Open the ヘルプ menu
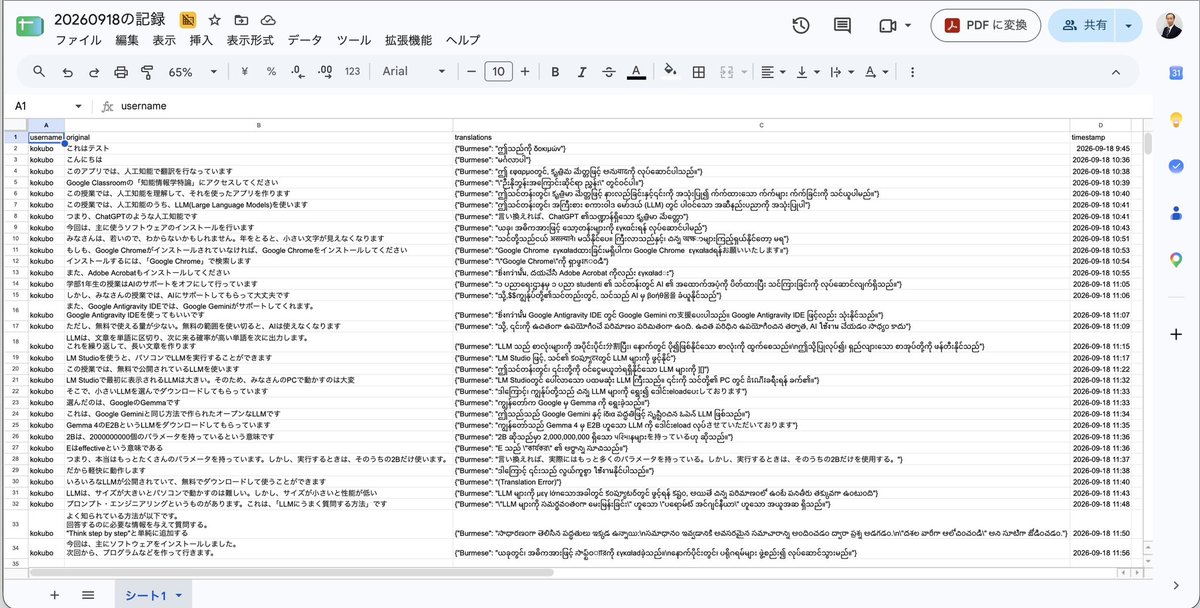1200x608 pixels. [x=463, y=41]
